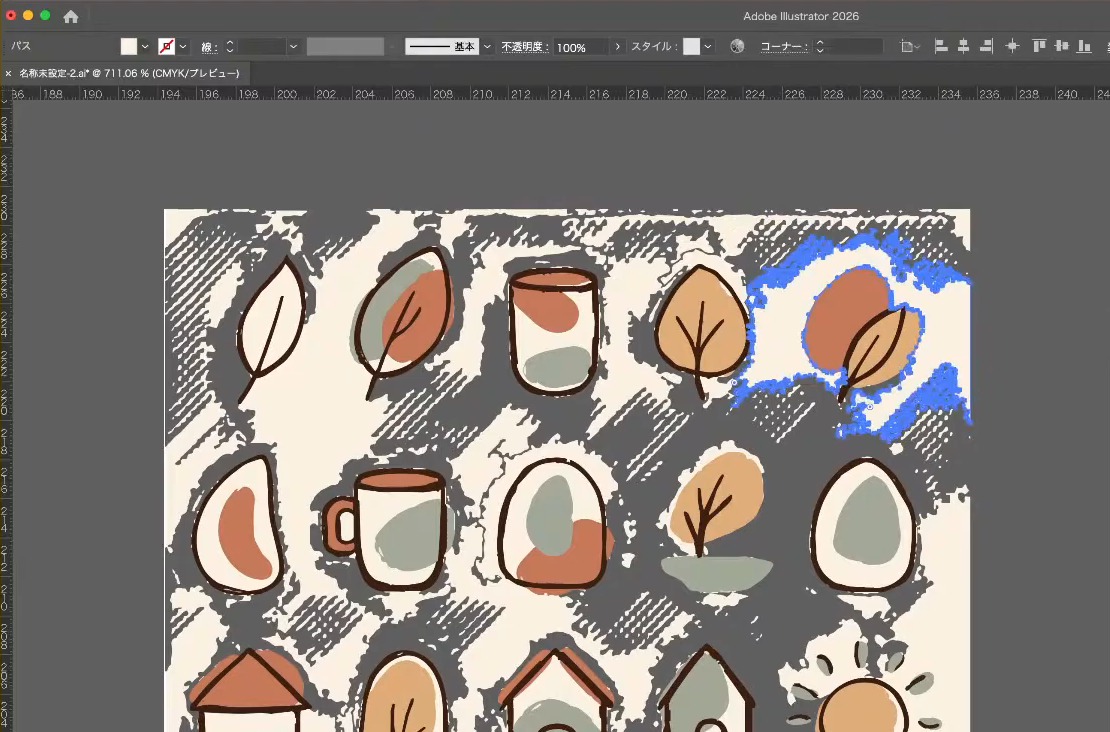Expand the fill color dropdown arrow
Viewport: 1110px width, 732px height.
(145, 47)
